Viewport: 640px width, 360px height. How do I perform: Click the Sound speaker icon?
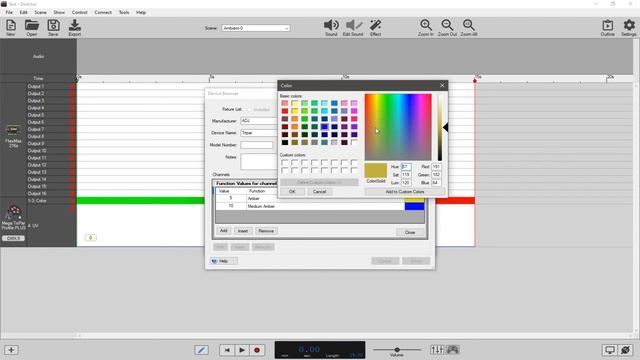click(x=331, y=25)
